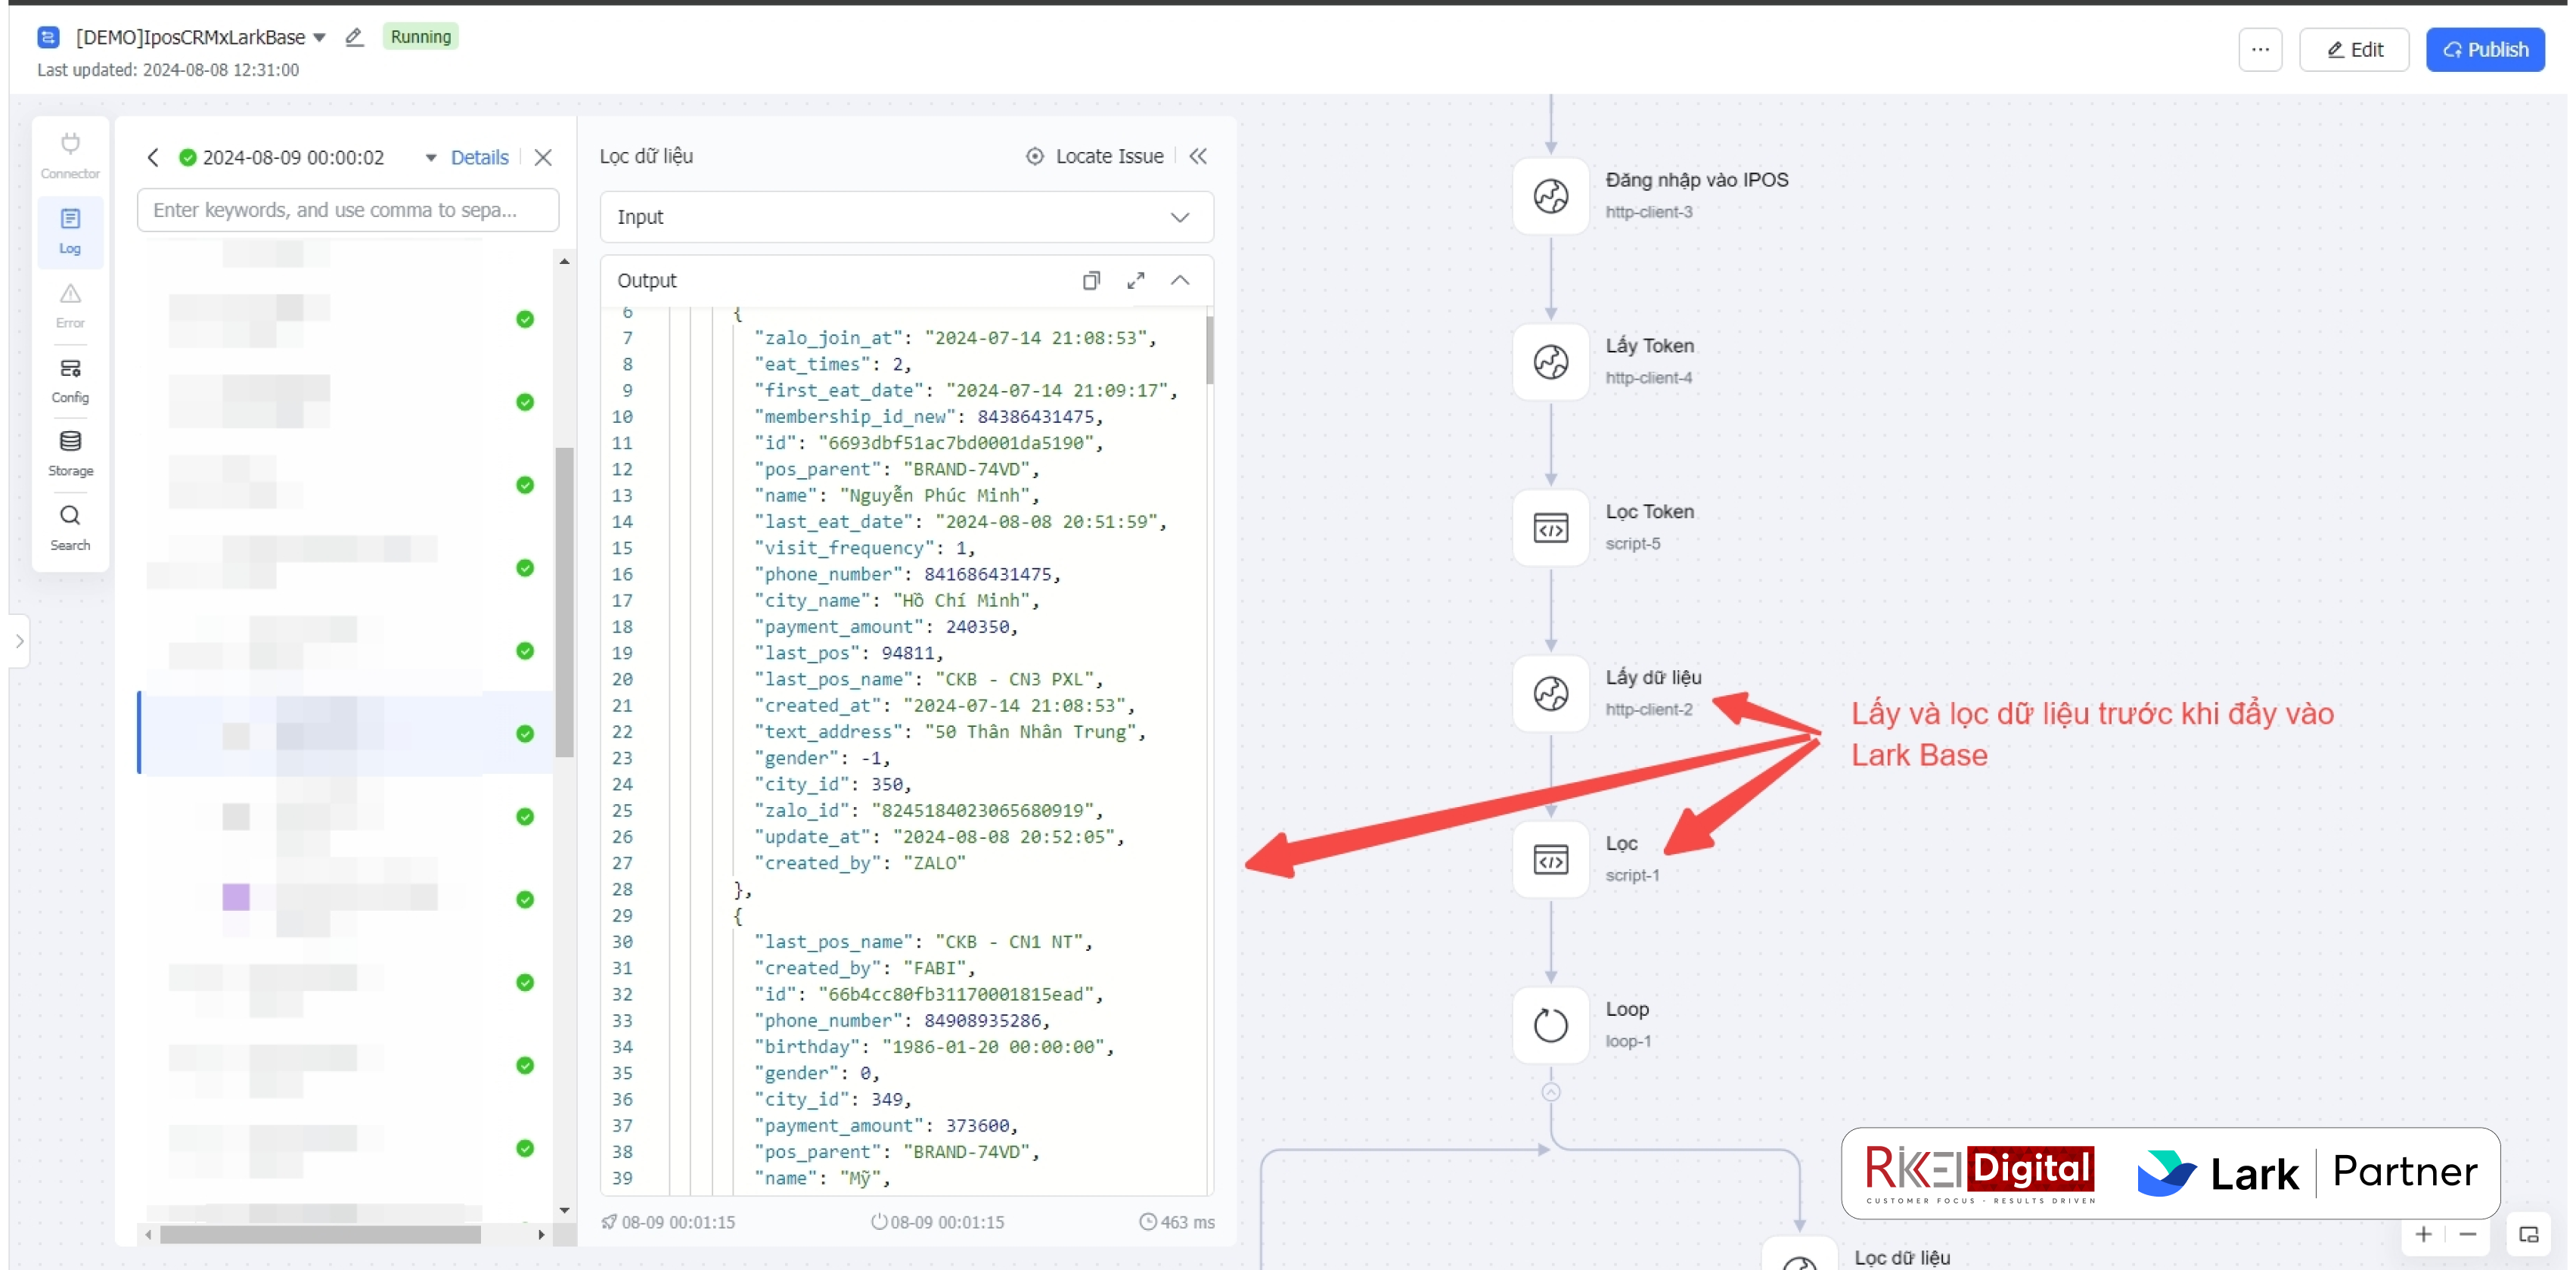Screen dimensions: 2576x1270
Task: Copy the Output JSON content
Action: pos(1091,281)
